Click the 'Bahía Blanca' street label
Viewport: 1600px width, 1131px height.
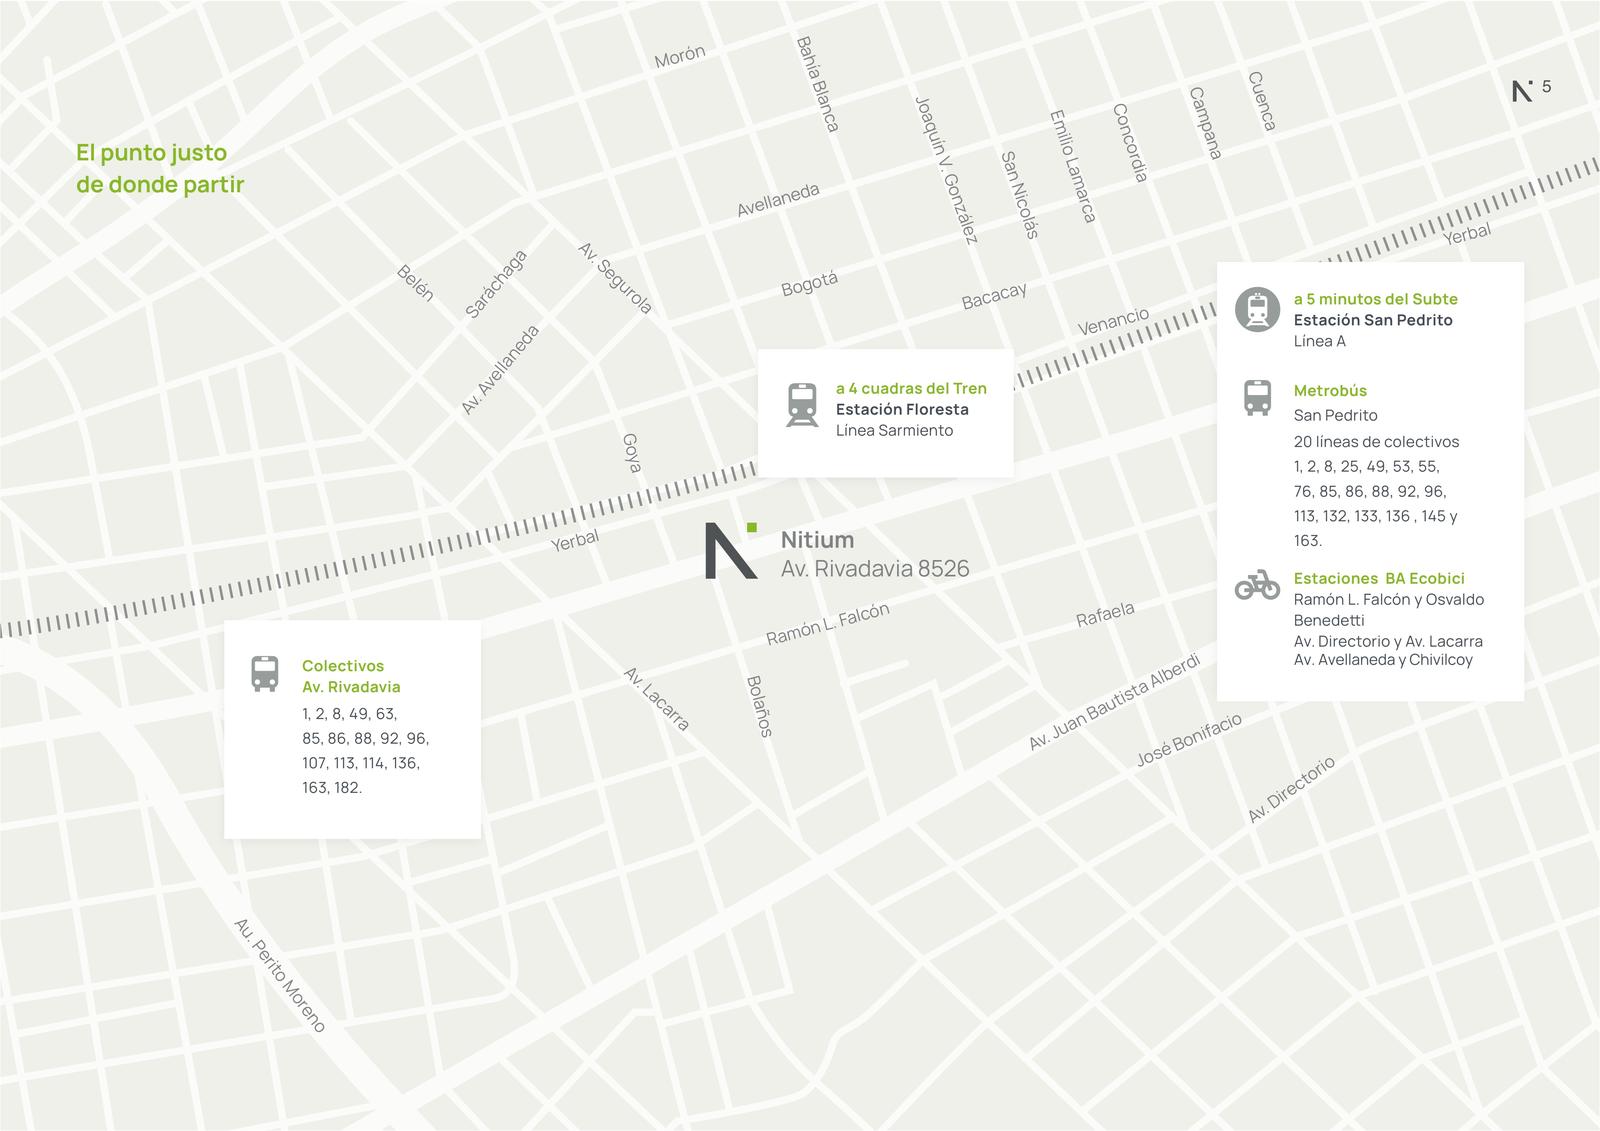[817, 84]
